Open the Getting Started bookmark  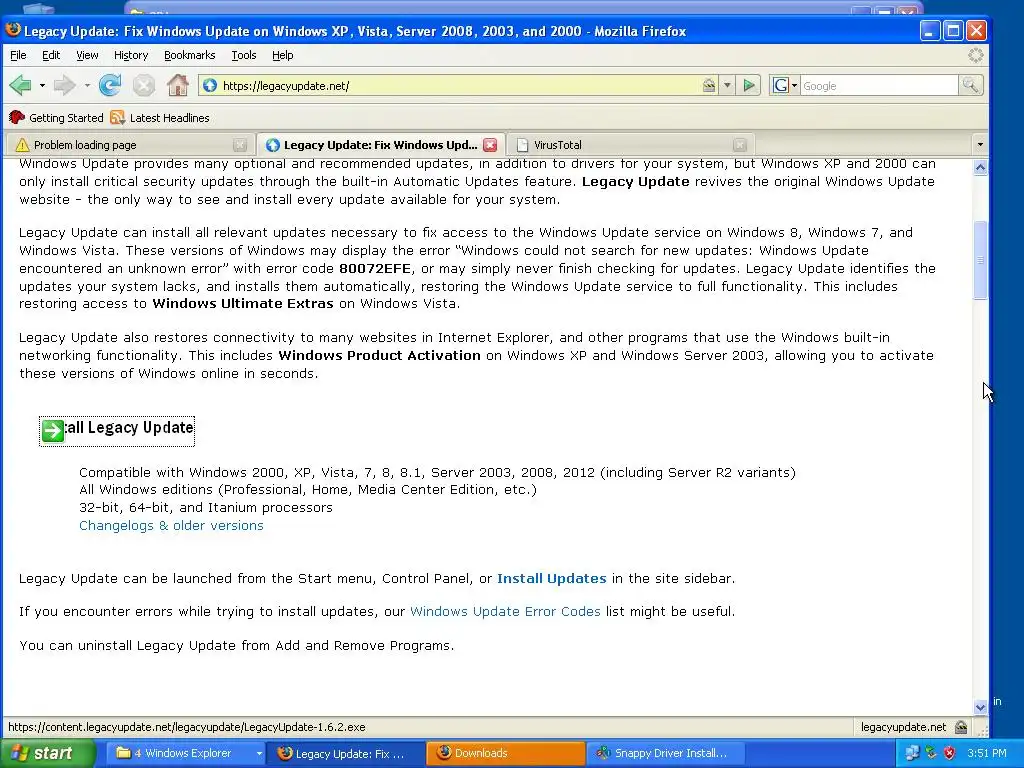tap(56, 118)
